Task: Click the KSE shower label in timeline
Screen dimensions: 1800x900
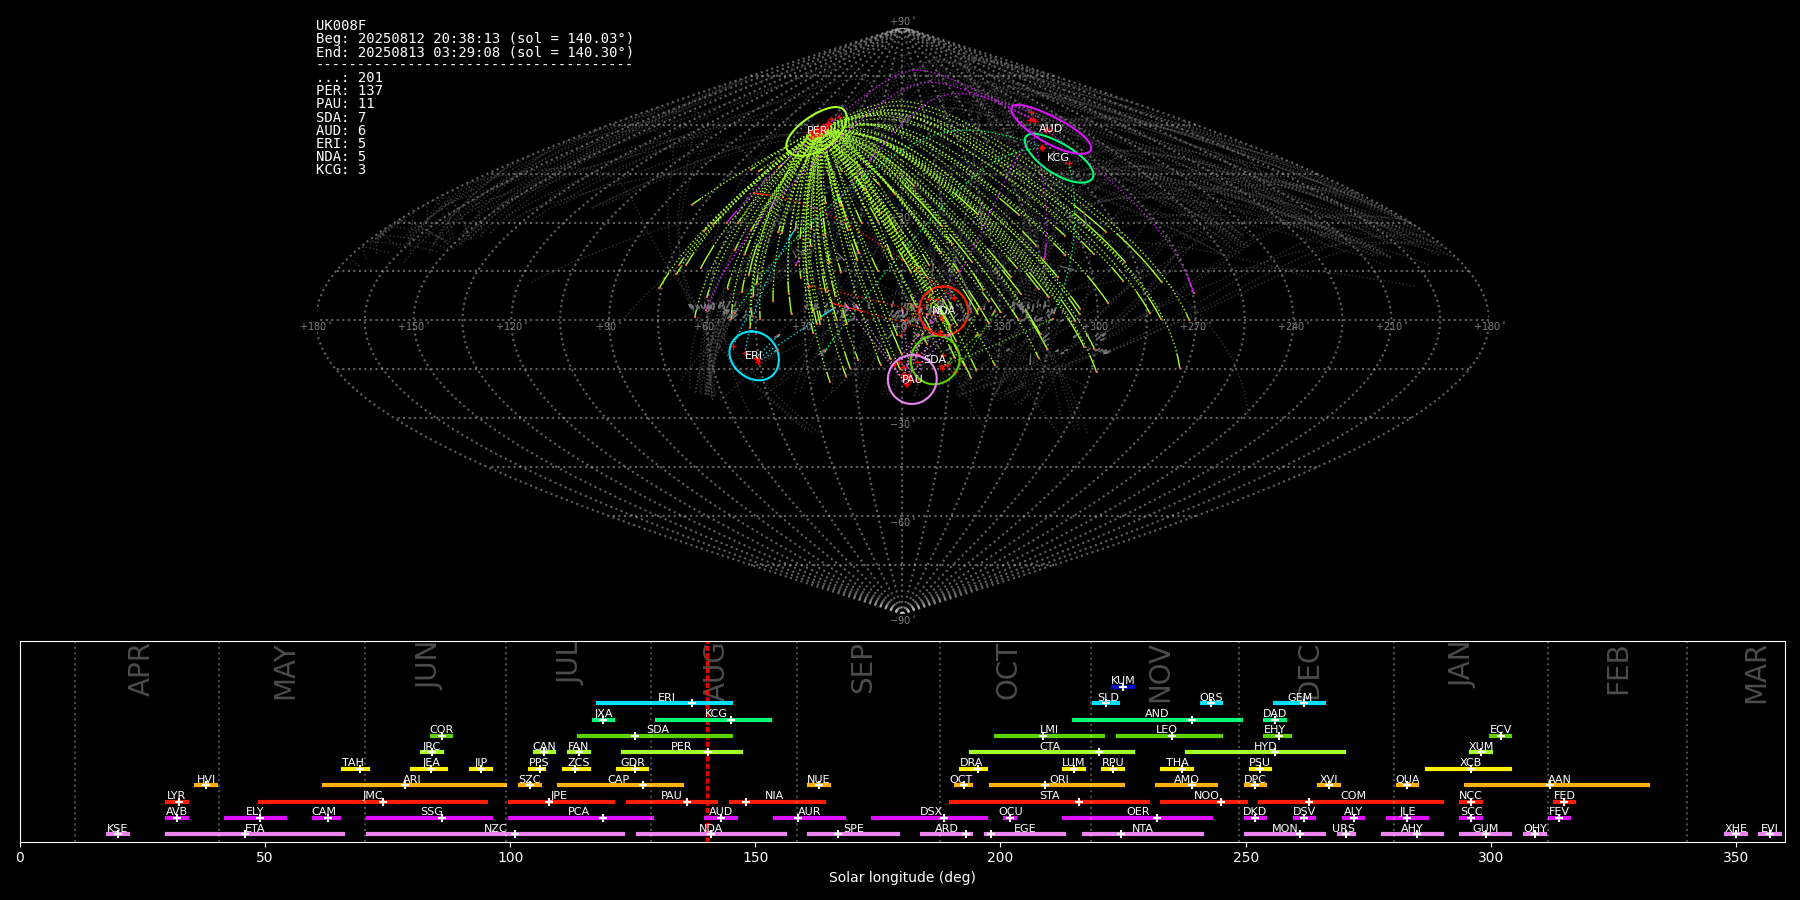Action: 117,829
